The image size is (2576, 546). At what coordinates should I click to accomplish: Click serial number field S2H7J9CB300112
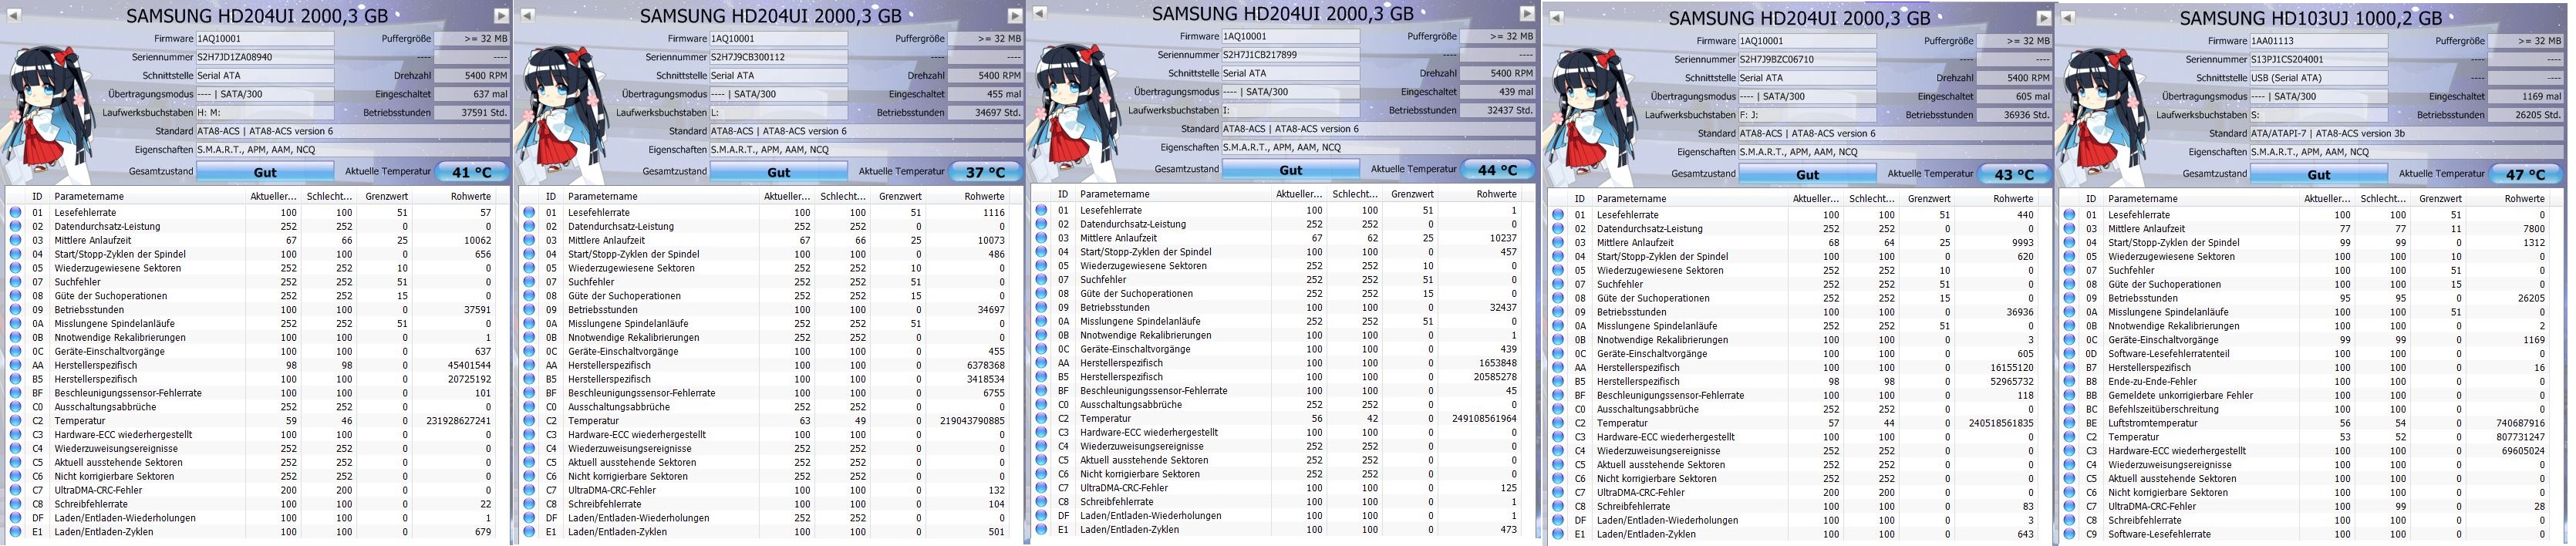coord(779,57)
